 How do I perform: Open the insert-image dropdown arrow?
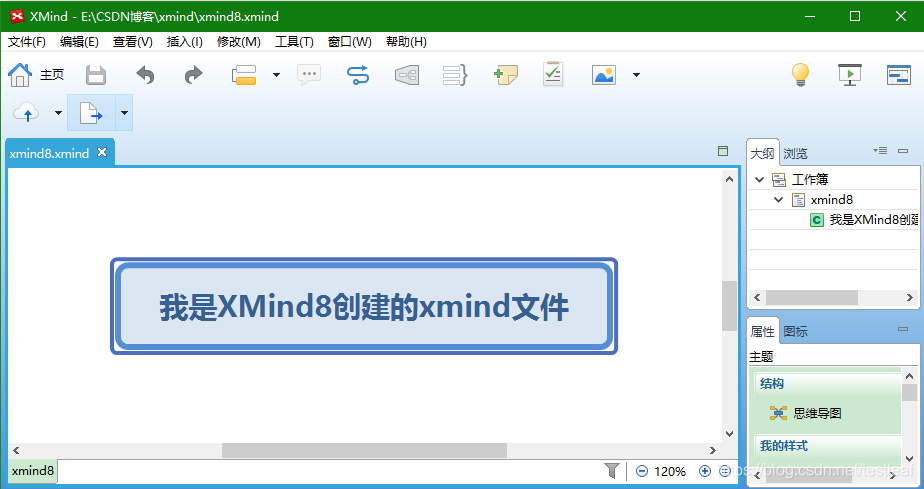click(636, 75)
